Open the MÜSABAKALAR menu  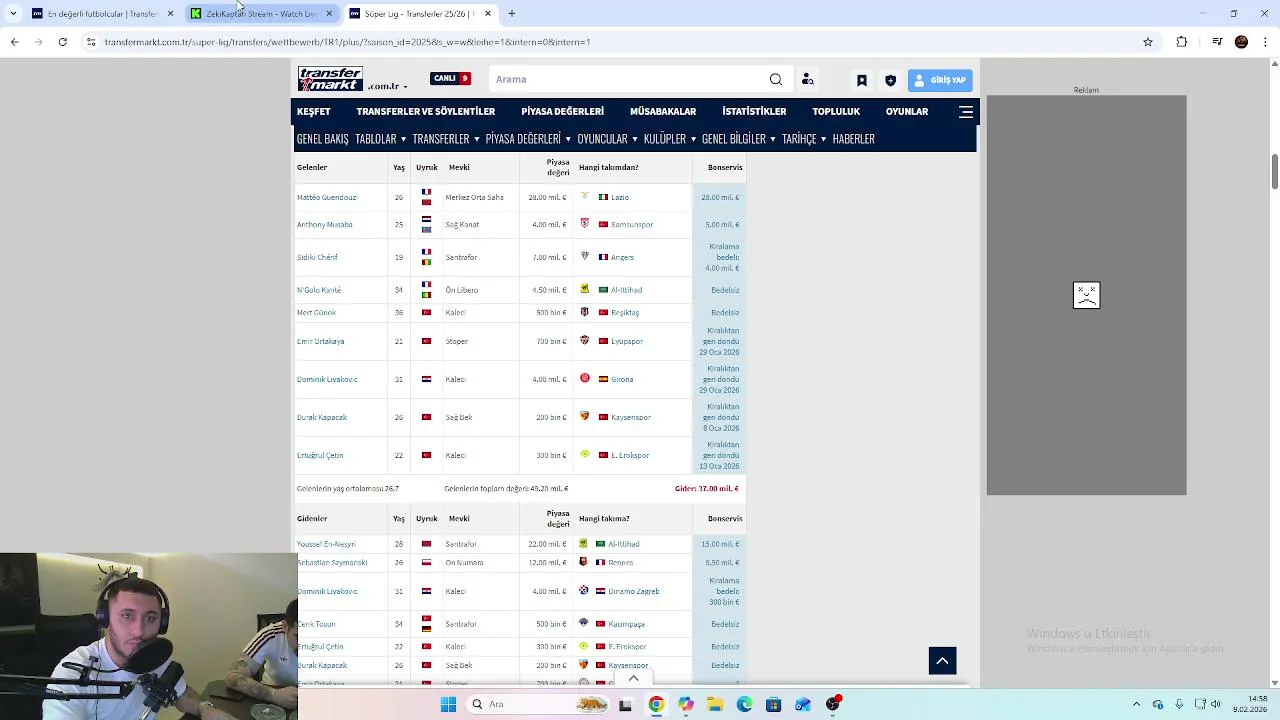(x=662, y=112)
